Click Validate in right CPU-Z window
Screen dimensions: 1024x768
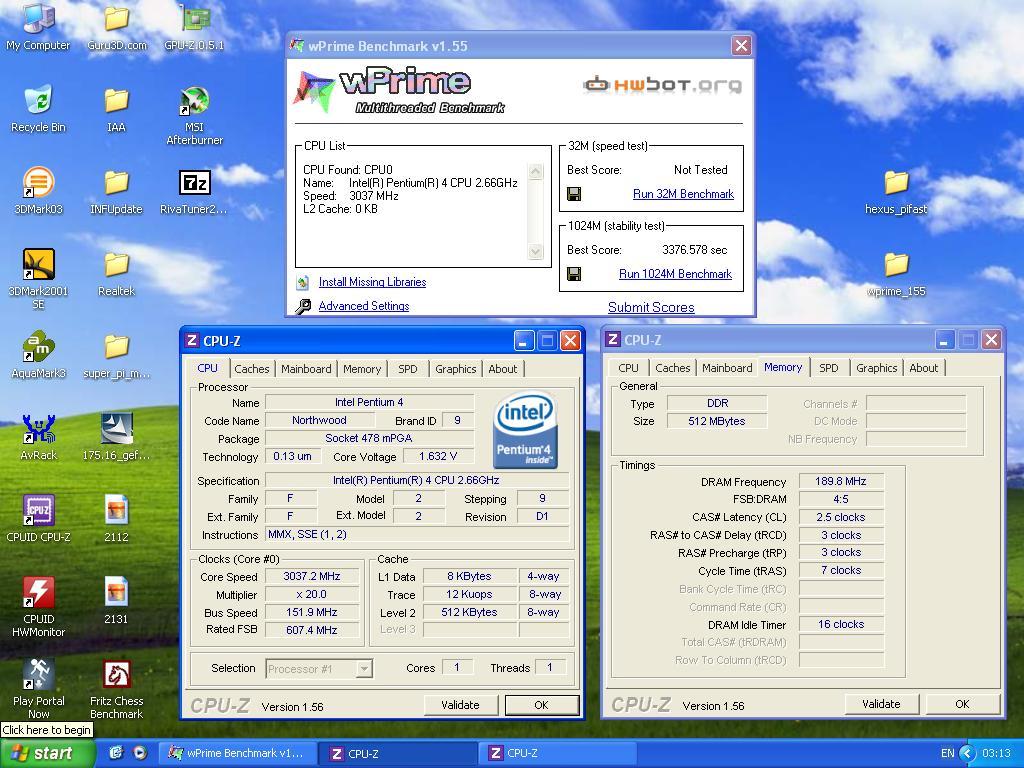pos(882,704)
